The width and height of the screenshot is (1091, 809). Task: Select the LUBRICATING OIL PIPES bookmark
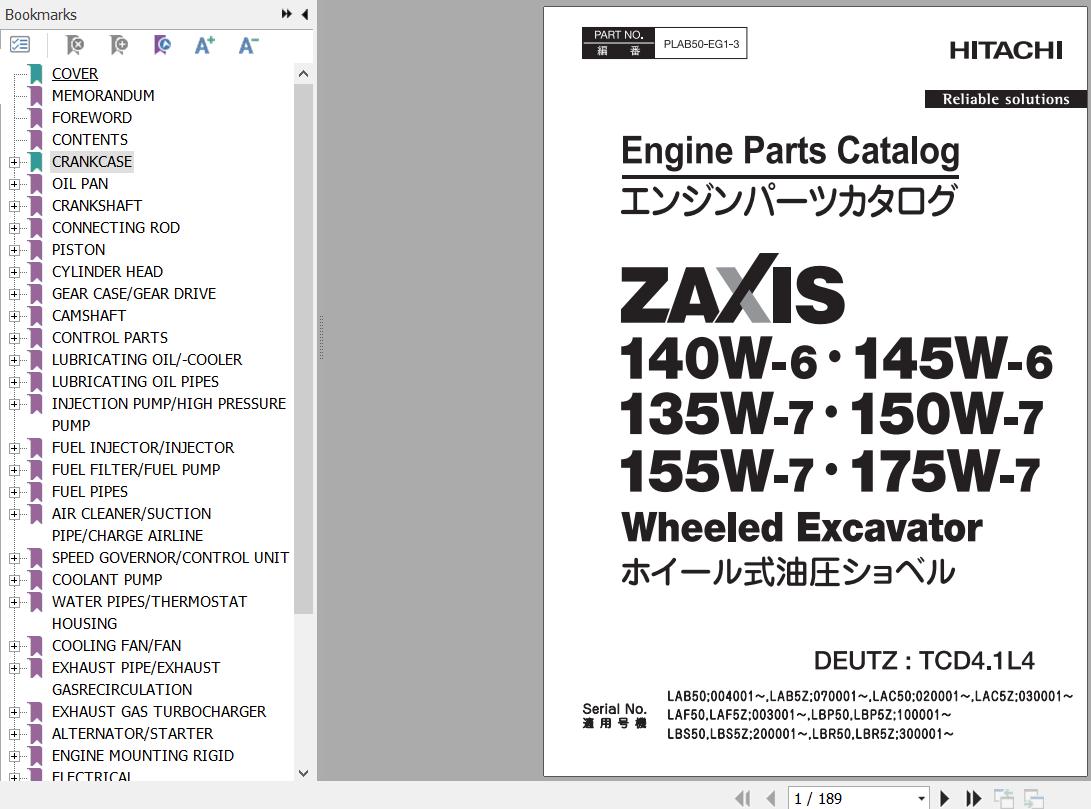click(x=135, y=382)
